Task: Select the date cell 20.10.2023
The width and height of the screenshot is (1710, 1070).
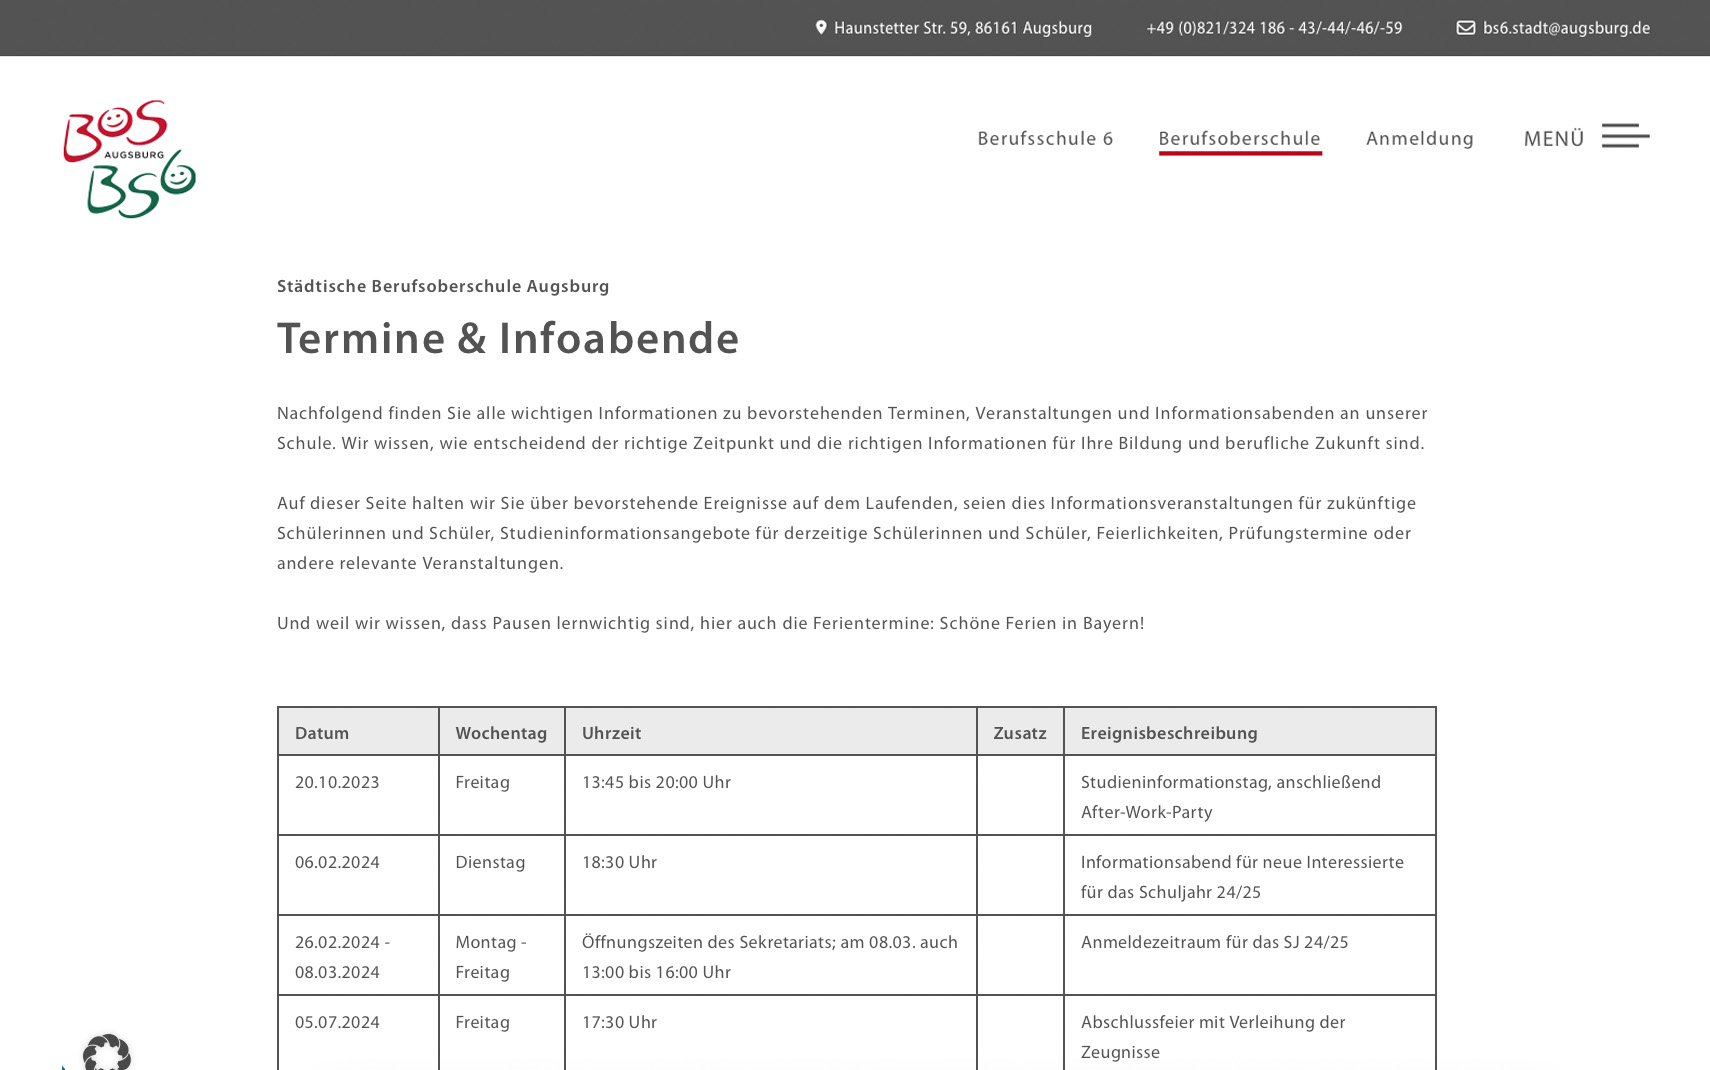Action: (358, 795)
